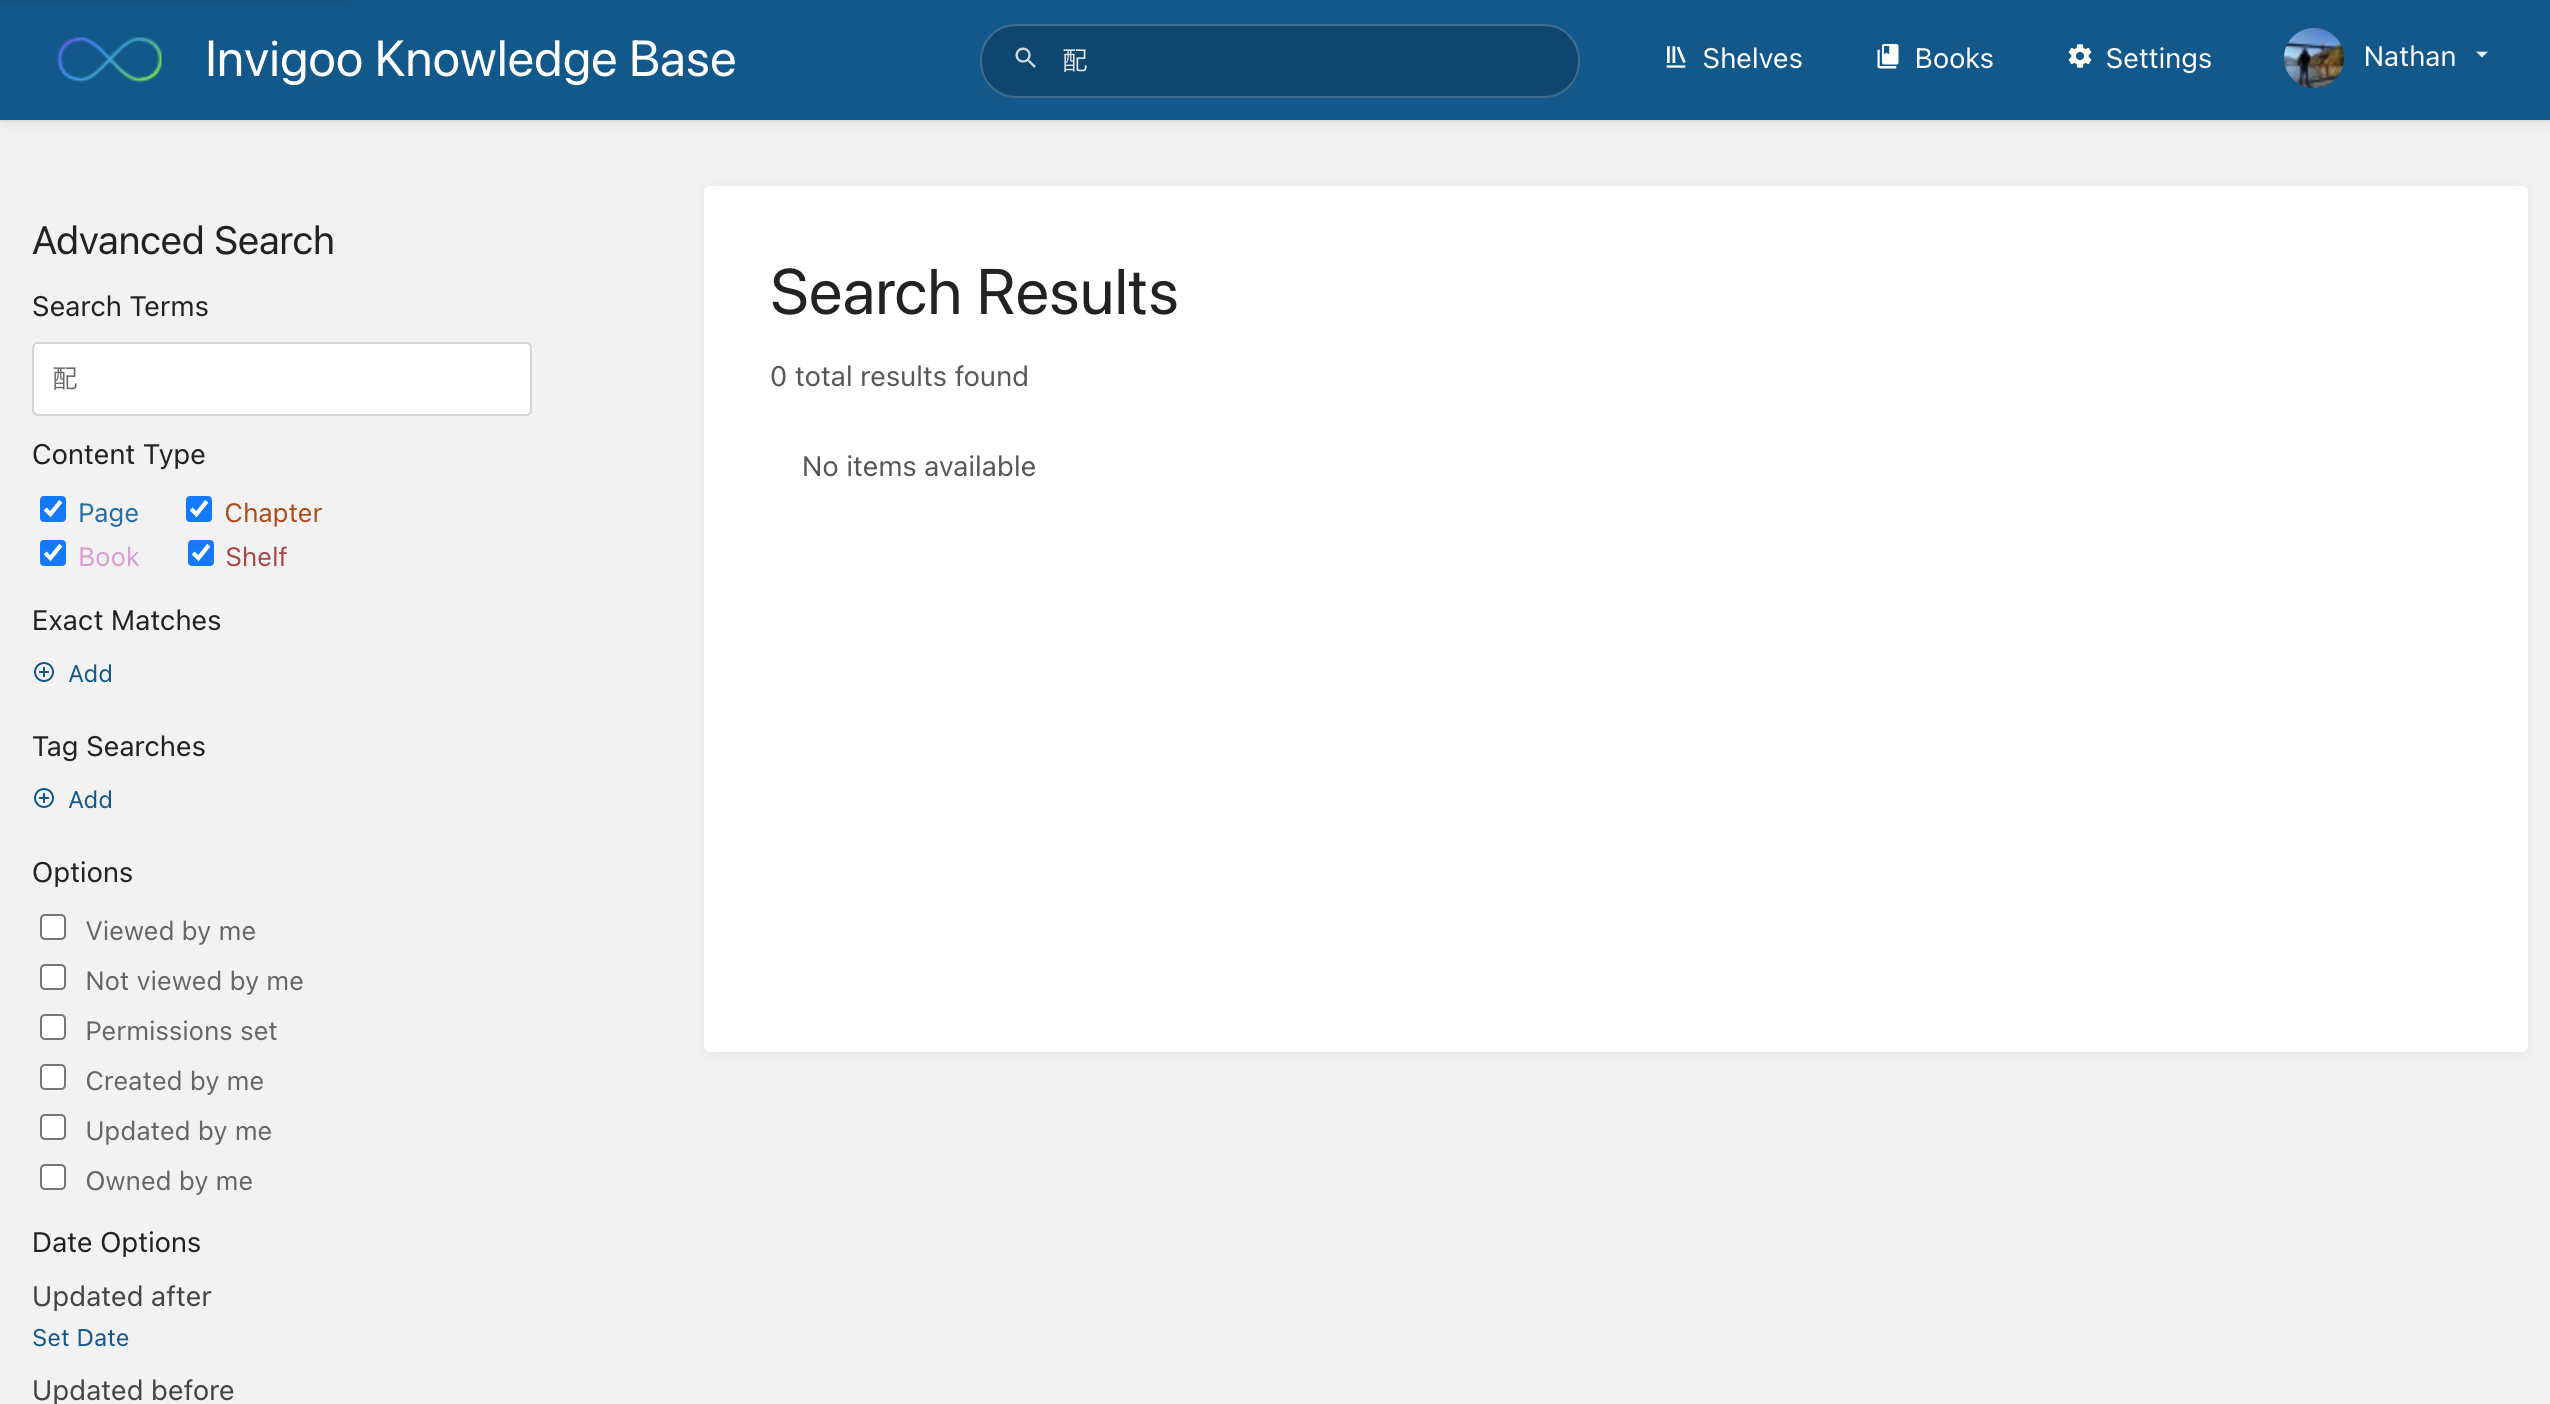Click the bookshelf icon beside Shelves
Image resolution: width=2550 pixels, height=1404 pixels.
tap(1676, 58)
